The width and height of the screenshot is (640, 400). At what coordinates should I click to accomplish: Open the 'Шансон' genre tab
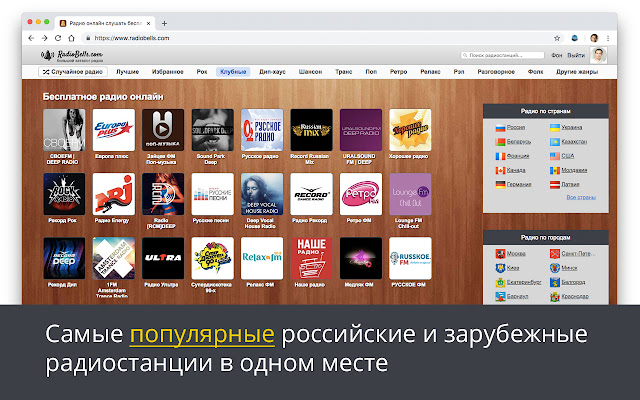click(x=311, y=73)
